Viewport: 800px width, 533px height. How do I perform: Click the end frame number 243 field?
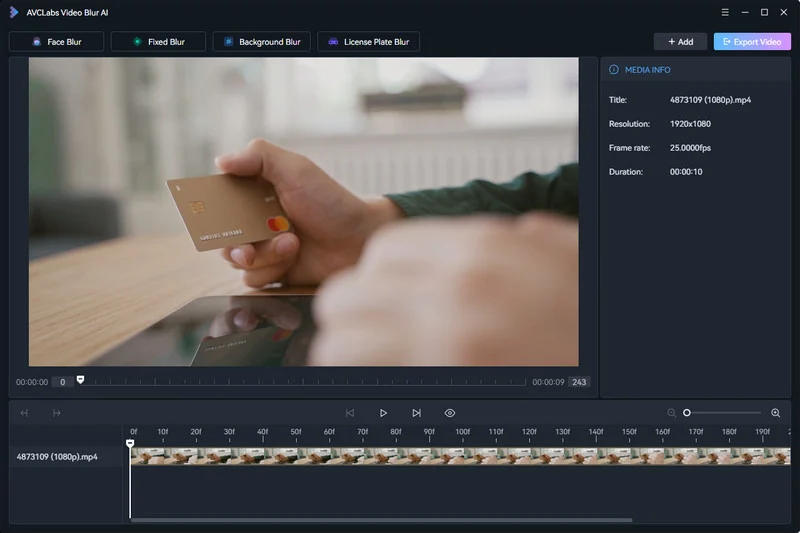point(579,382)
